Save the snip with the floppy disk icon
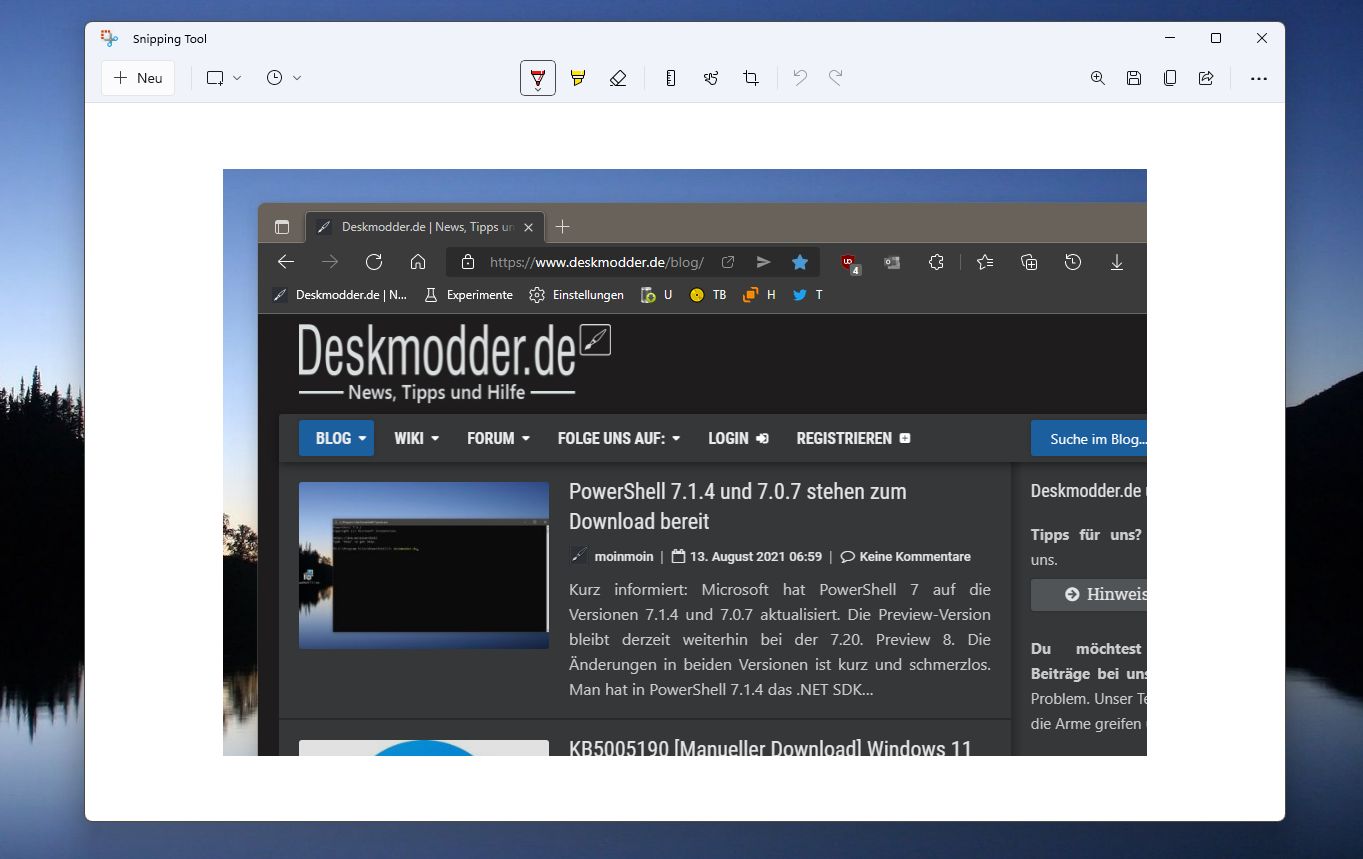The width and height of the screenshot is (1363, 859). coord(1134,78)
